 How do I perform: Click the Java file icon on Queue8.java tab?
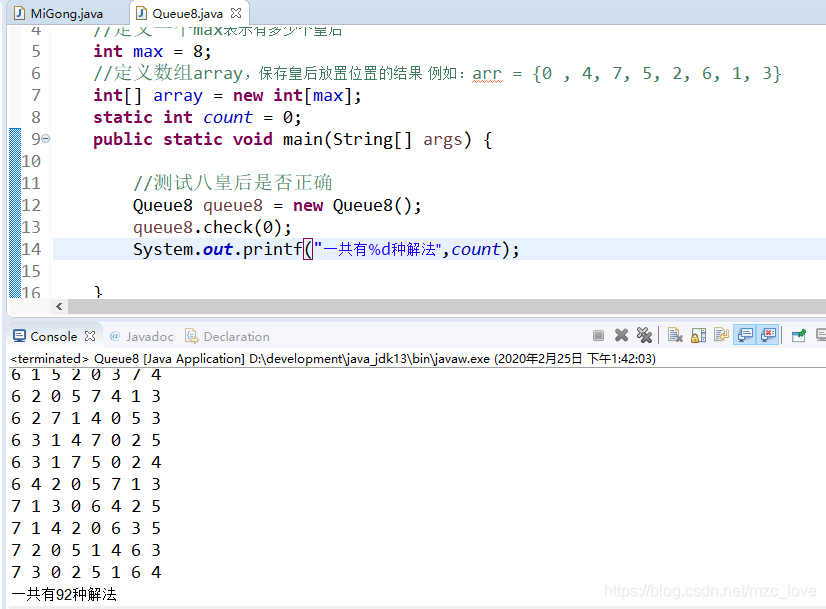pyautogui.click(x=141, y=13)
